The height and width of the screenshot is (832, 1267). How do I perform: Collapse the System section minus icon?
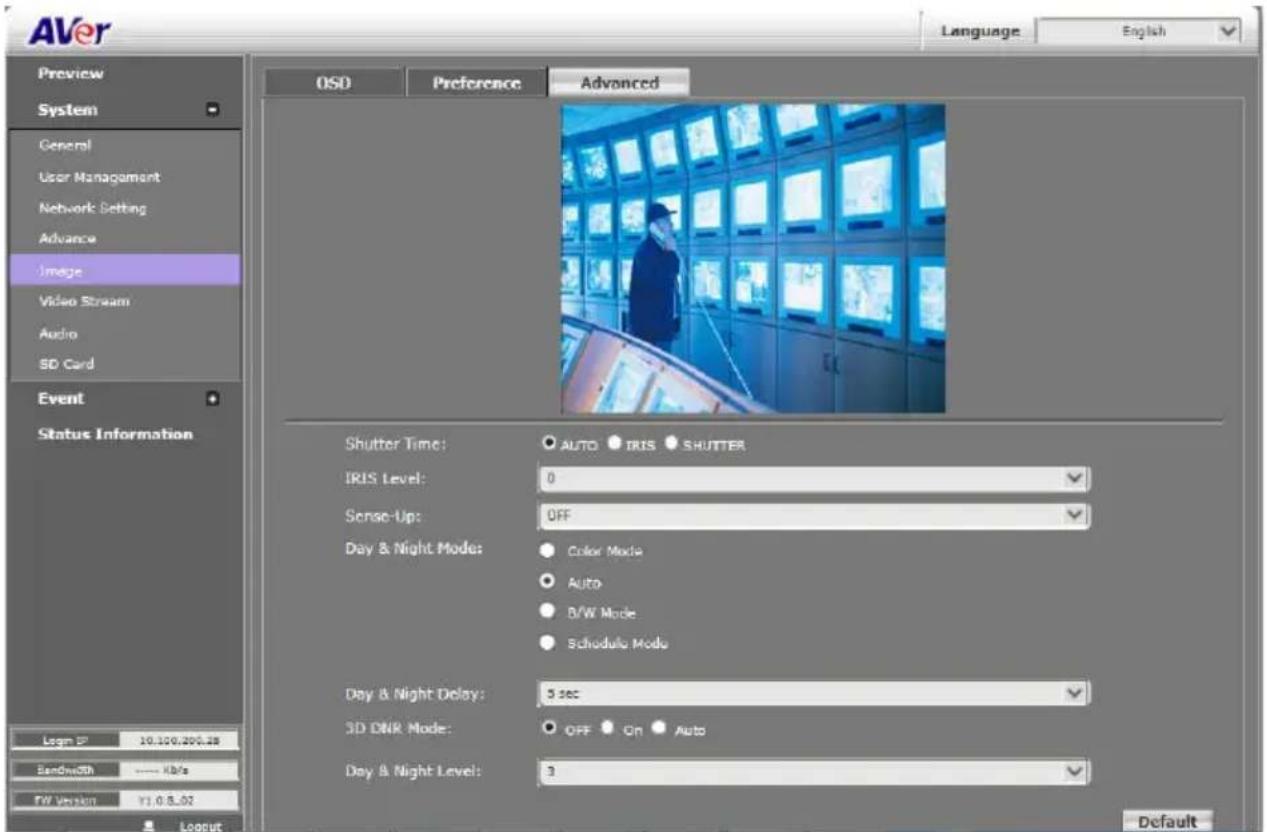tap(212, 110)
